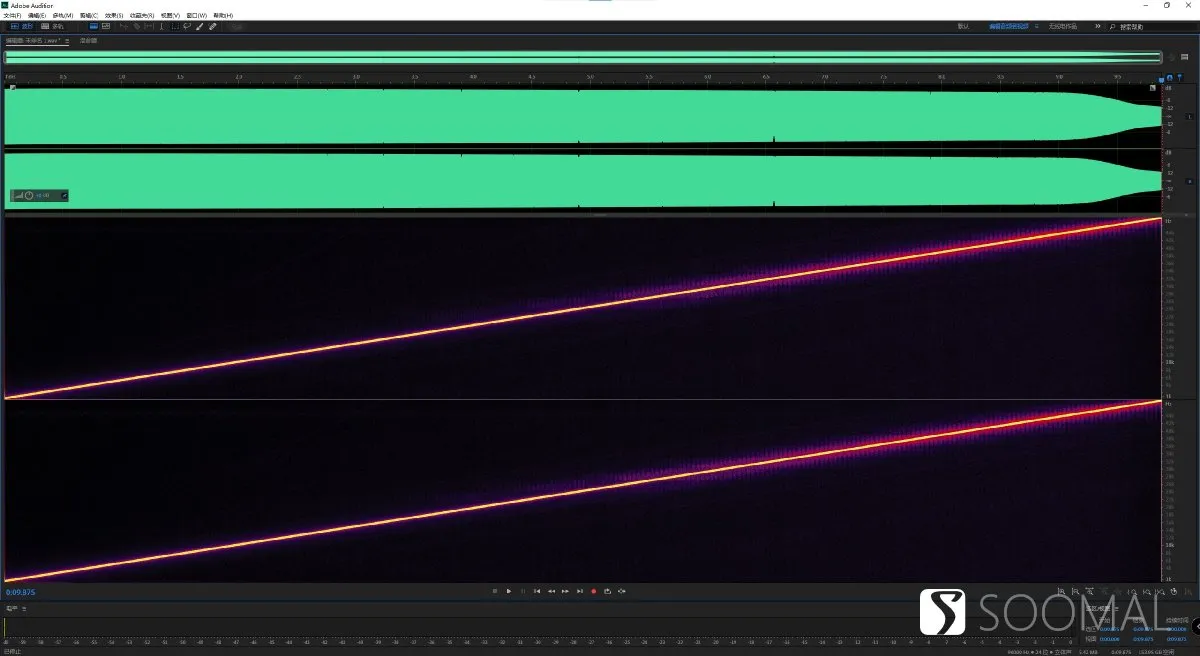Select the 无线电作品 workspace

click(1062, 26)
